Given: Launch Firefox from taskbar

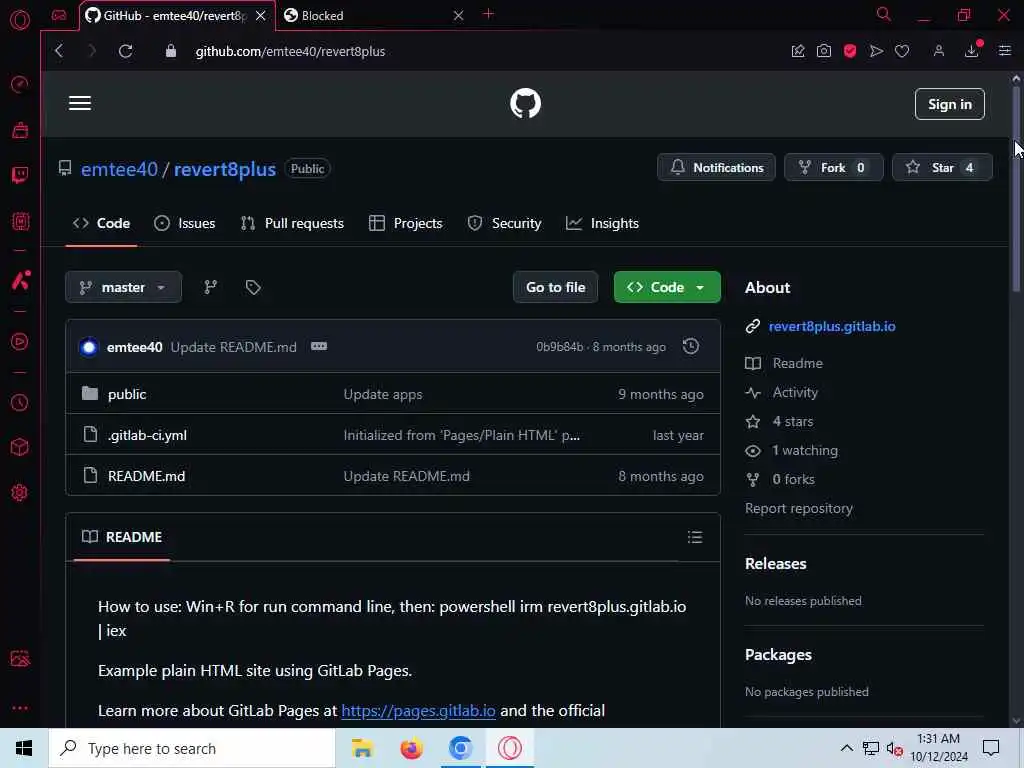Looking at the screenshot, I should coord(411,748).
